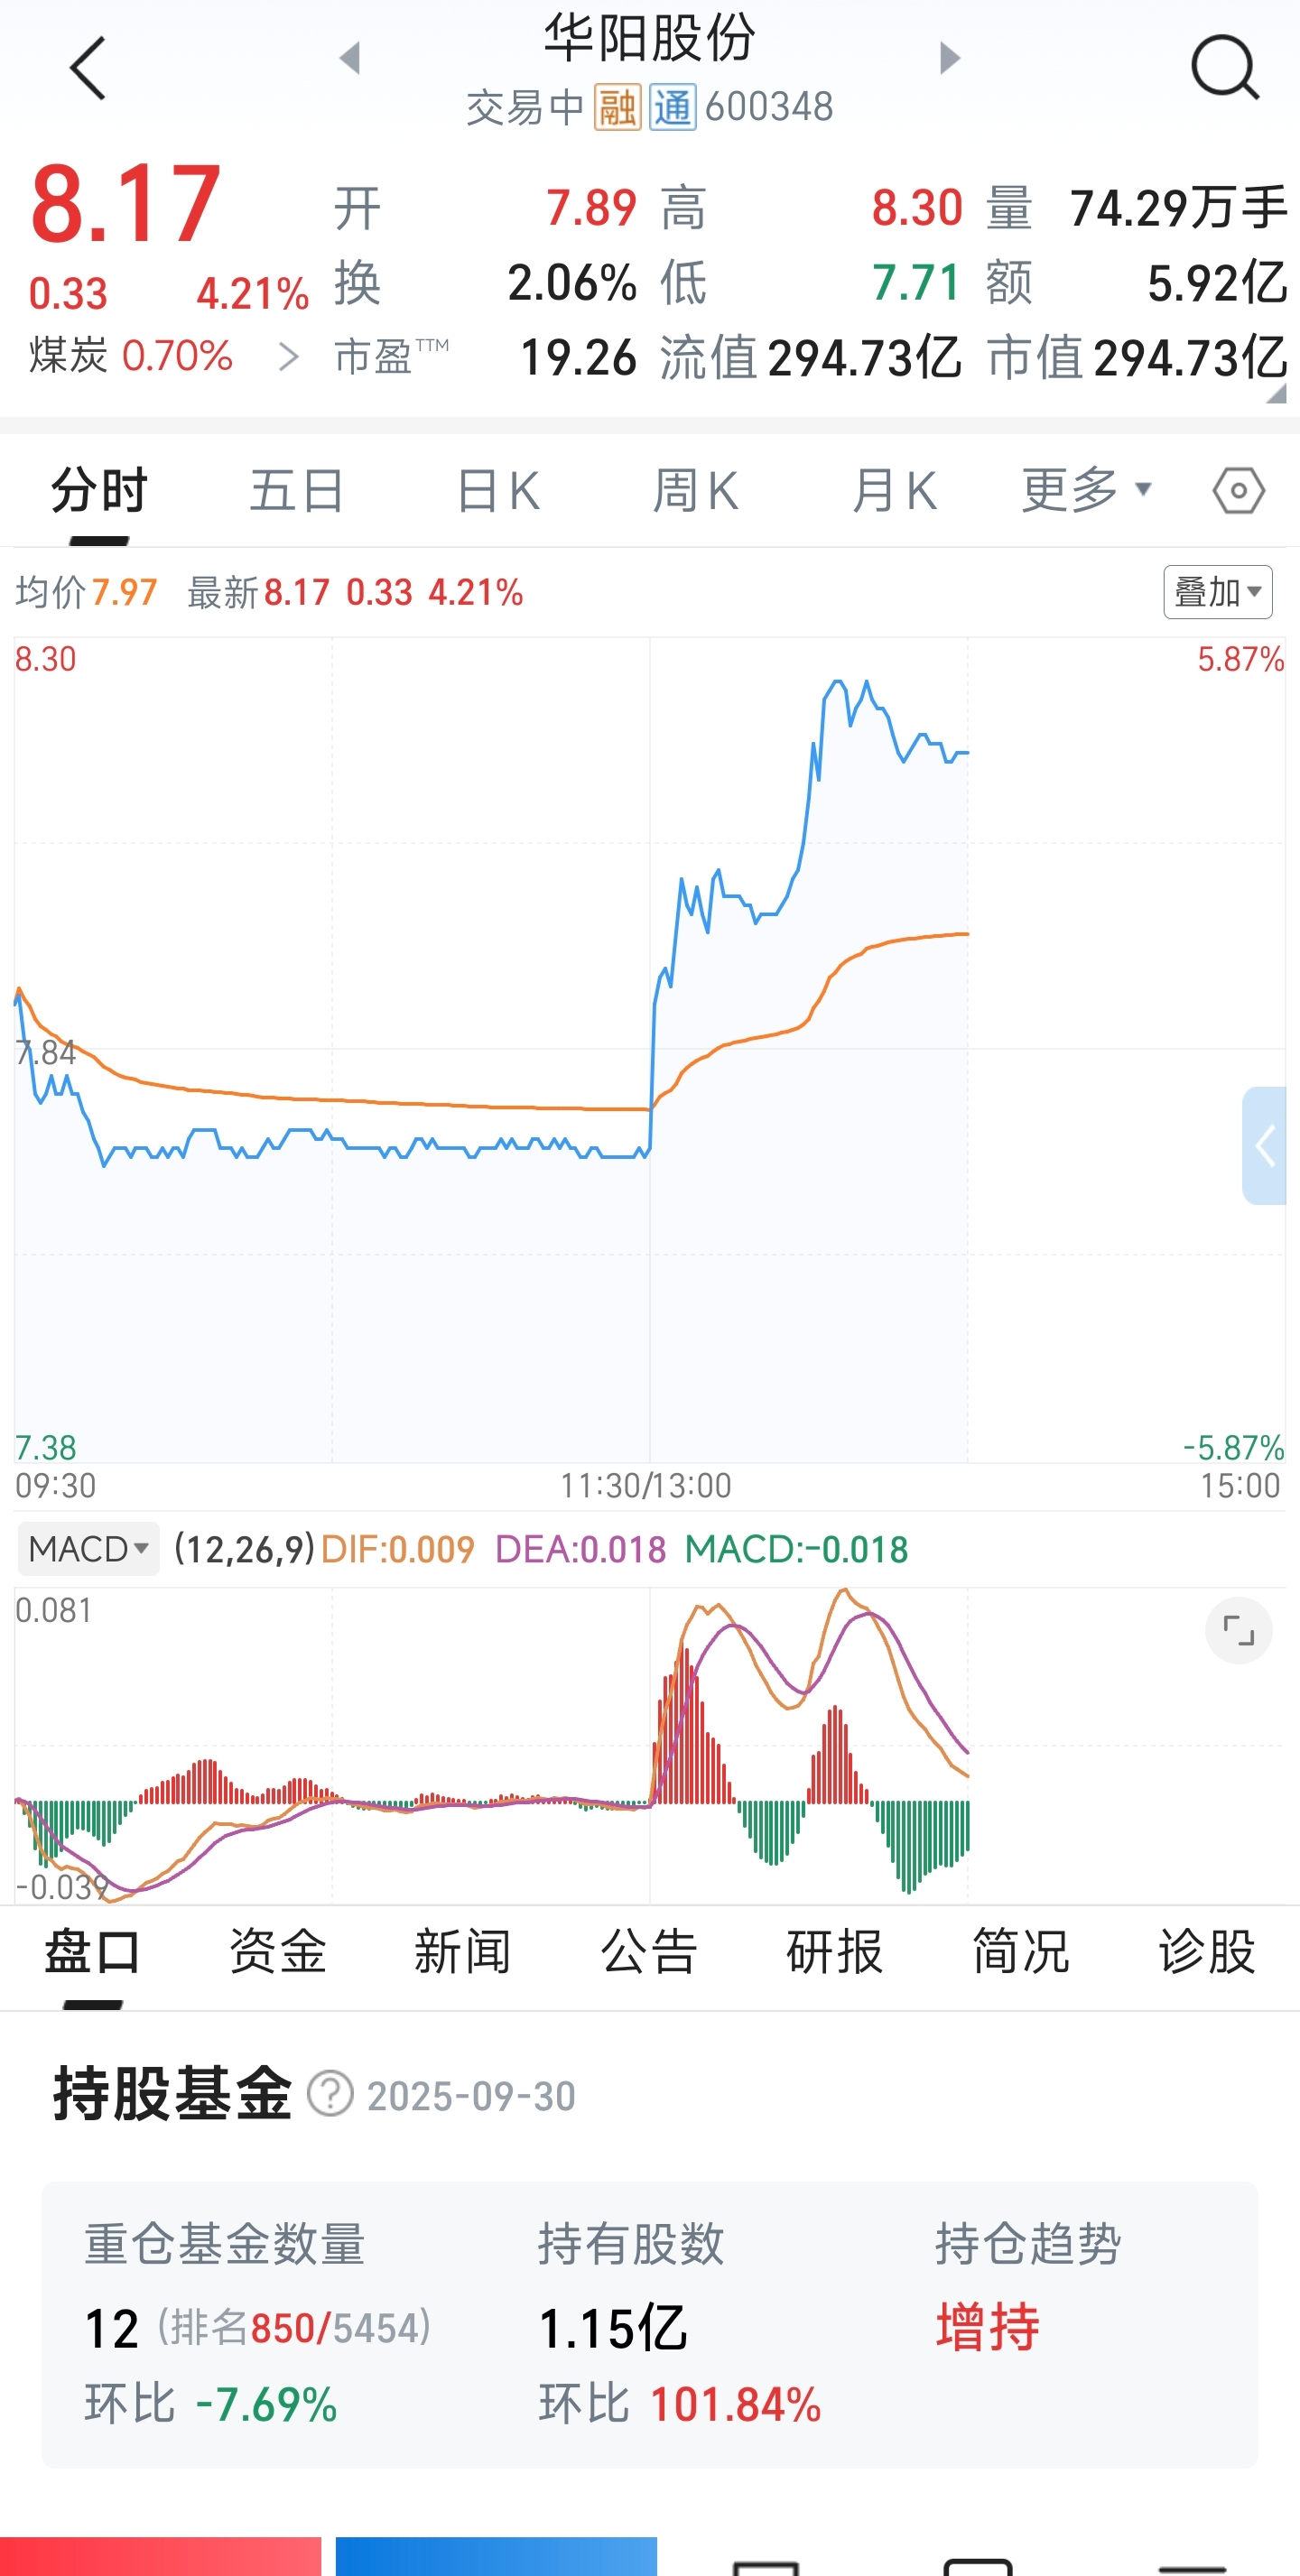Open chart settings hexagon icon
The height and width of the screenshot is (2576, 1300).
pyautogui.click(x=1238, y=491)
